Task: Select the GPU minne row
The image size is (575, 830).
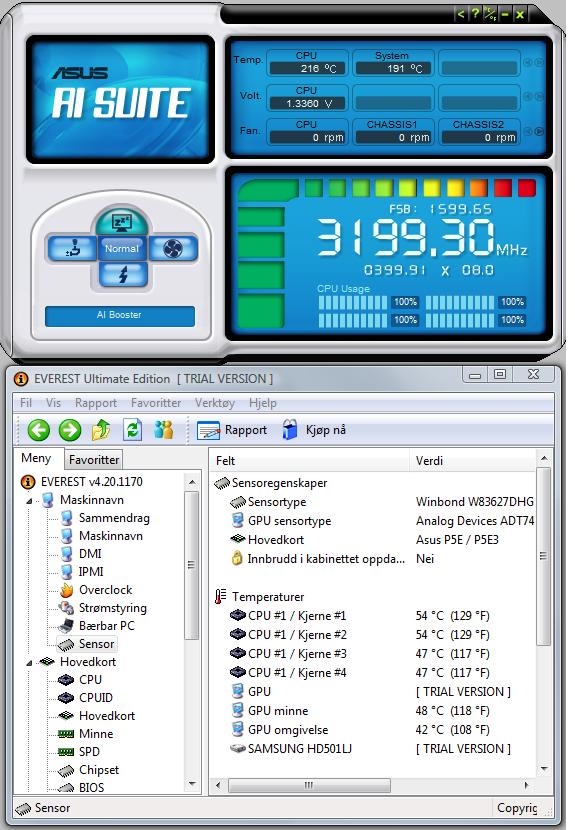Action: [373, 711]
